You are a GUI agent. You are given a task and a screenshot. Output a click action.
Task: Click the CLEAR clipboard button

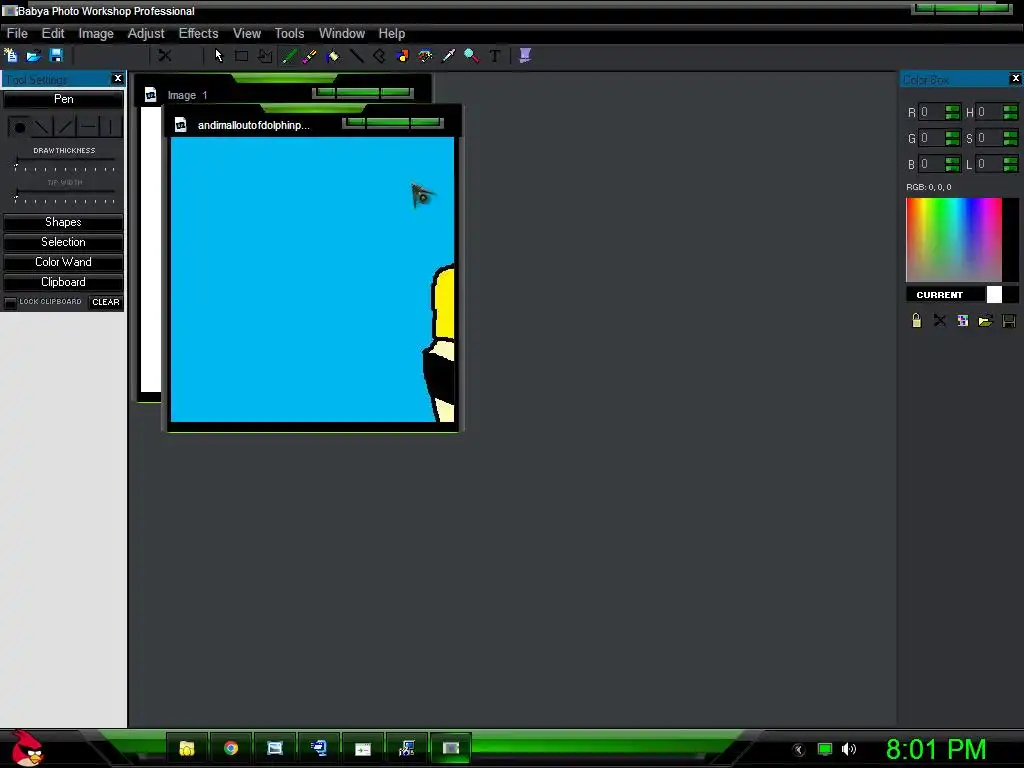point(106,302)
